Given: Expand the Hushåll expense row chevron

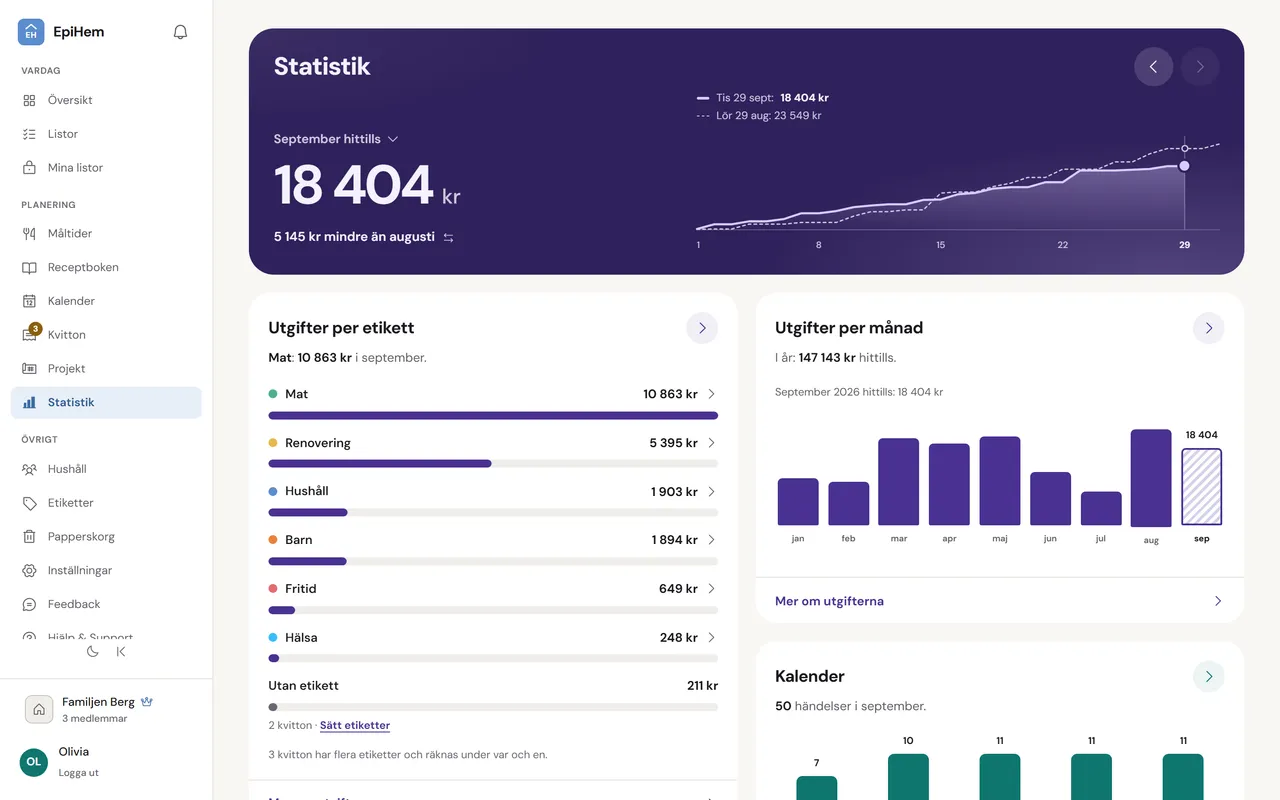Looking at the screenshot, I should point(711,492).
